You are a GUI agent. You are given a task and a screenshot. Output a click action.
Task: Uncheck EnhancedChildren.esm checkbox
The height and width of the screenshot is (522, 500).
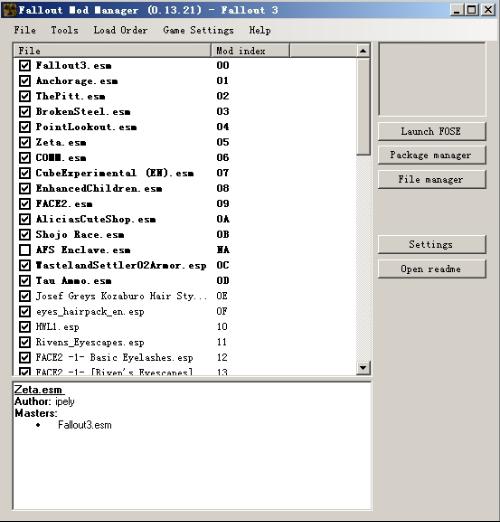25,188
